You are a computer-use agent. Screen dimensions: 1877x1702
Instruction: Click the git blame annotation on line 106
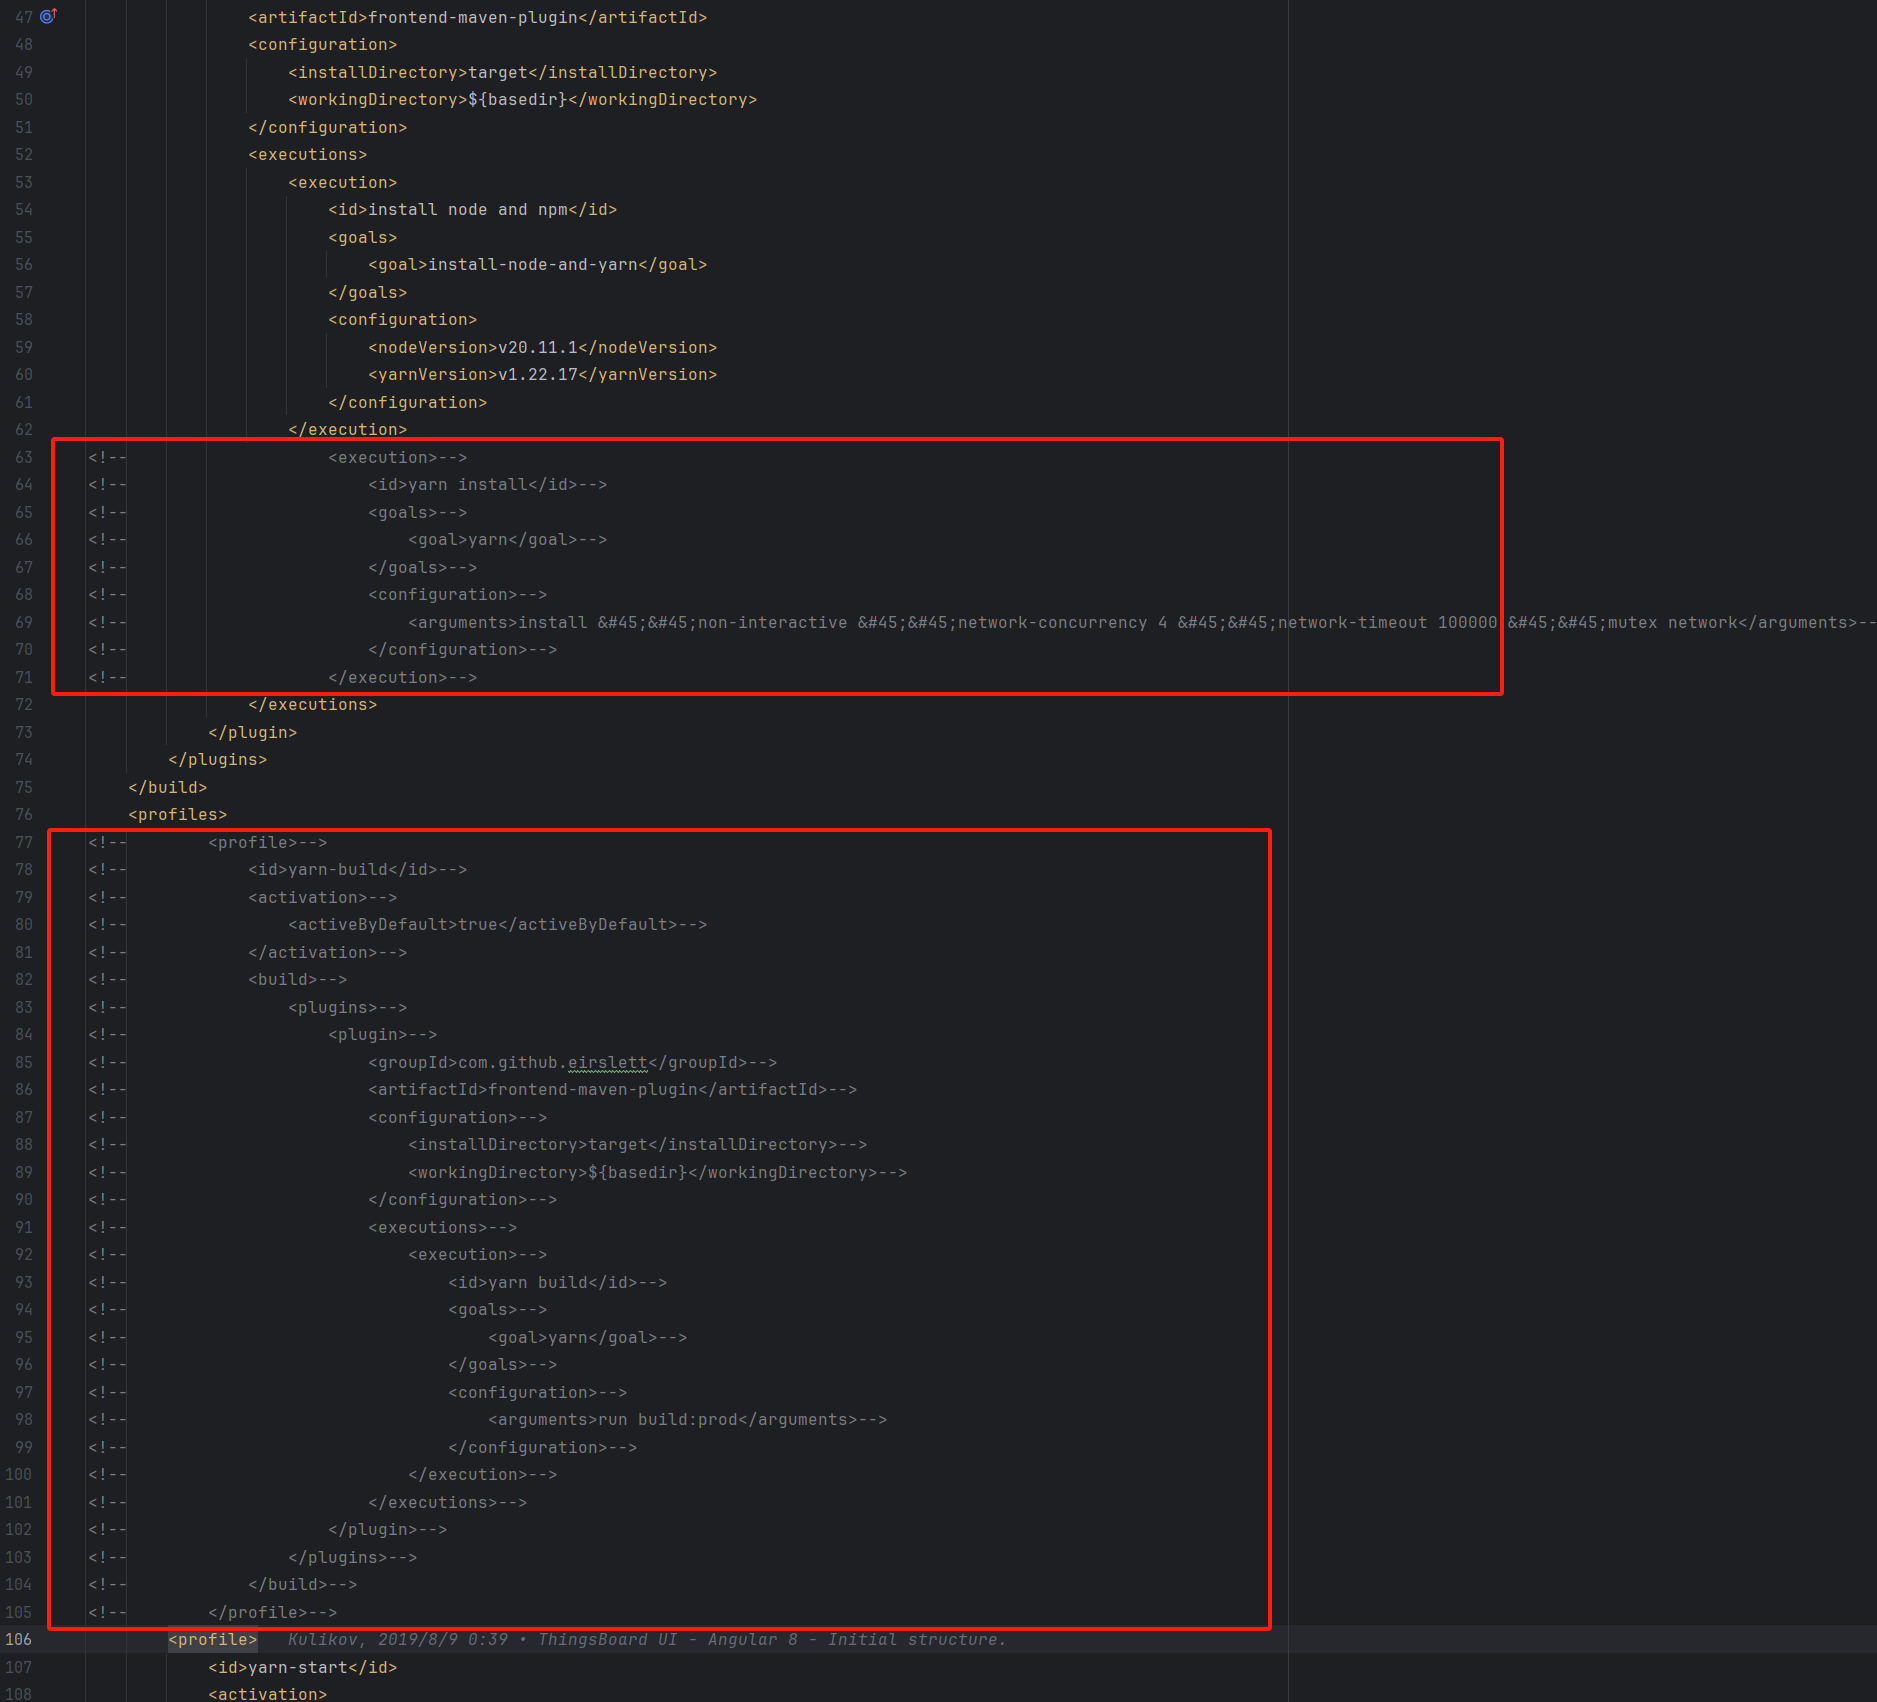tap(646, 1639)
